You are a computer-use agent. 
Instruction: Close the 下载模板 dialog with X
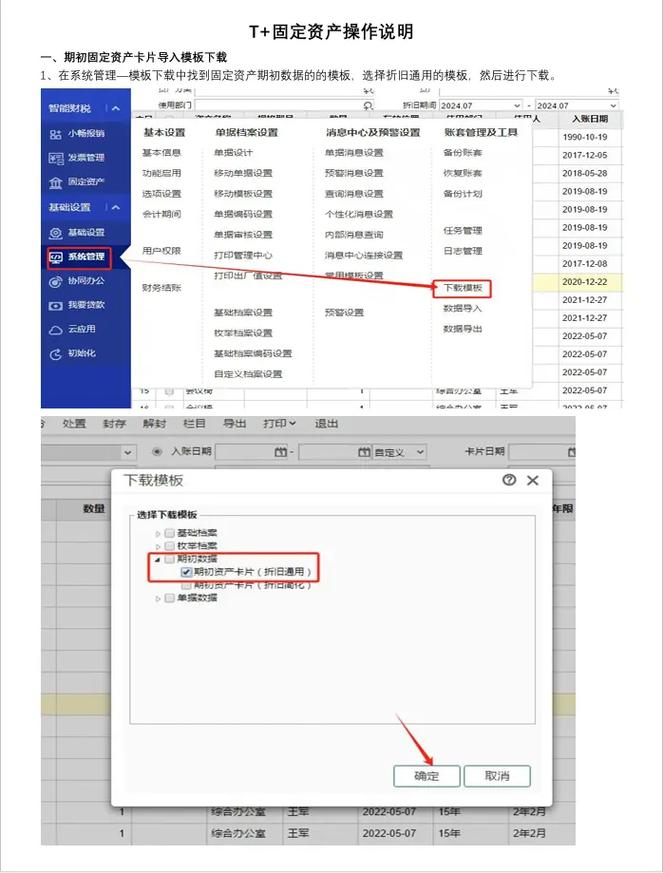(533, 480)
